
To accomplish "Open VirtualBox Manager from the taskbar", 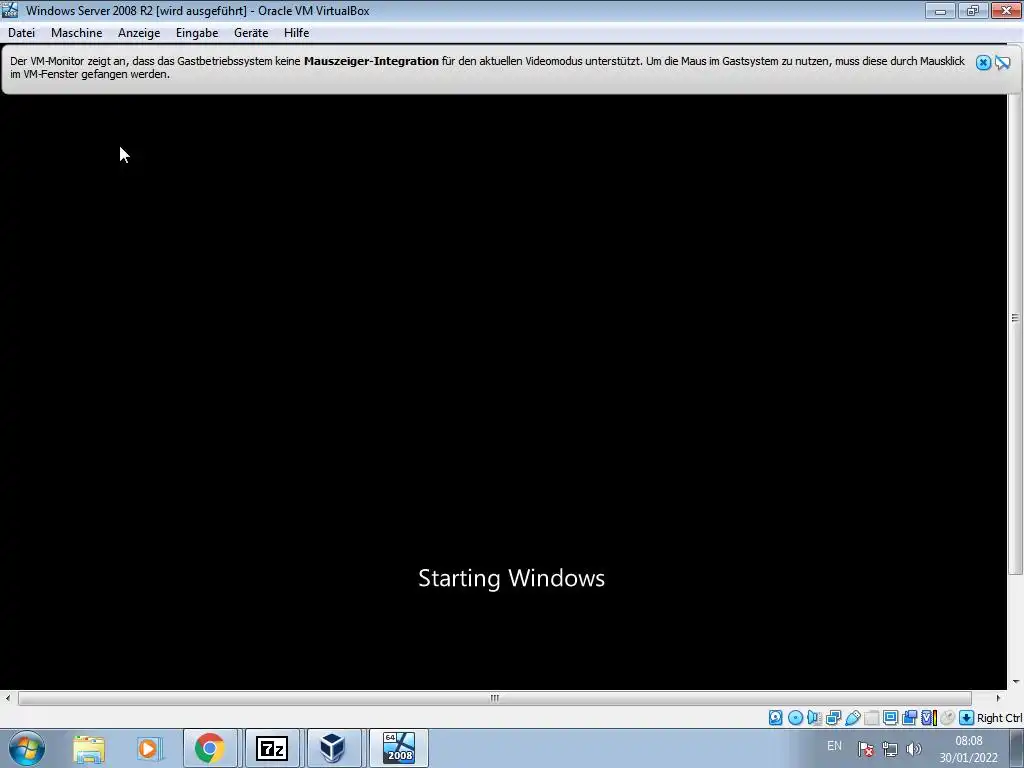I will point(333,748).
